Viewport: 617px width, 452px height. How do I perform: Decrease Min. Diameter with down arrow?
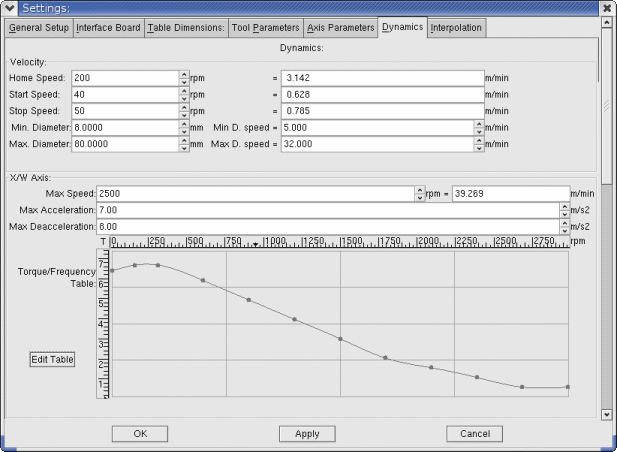tap(183, 131)
